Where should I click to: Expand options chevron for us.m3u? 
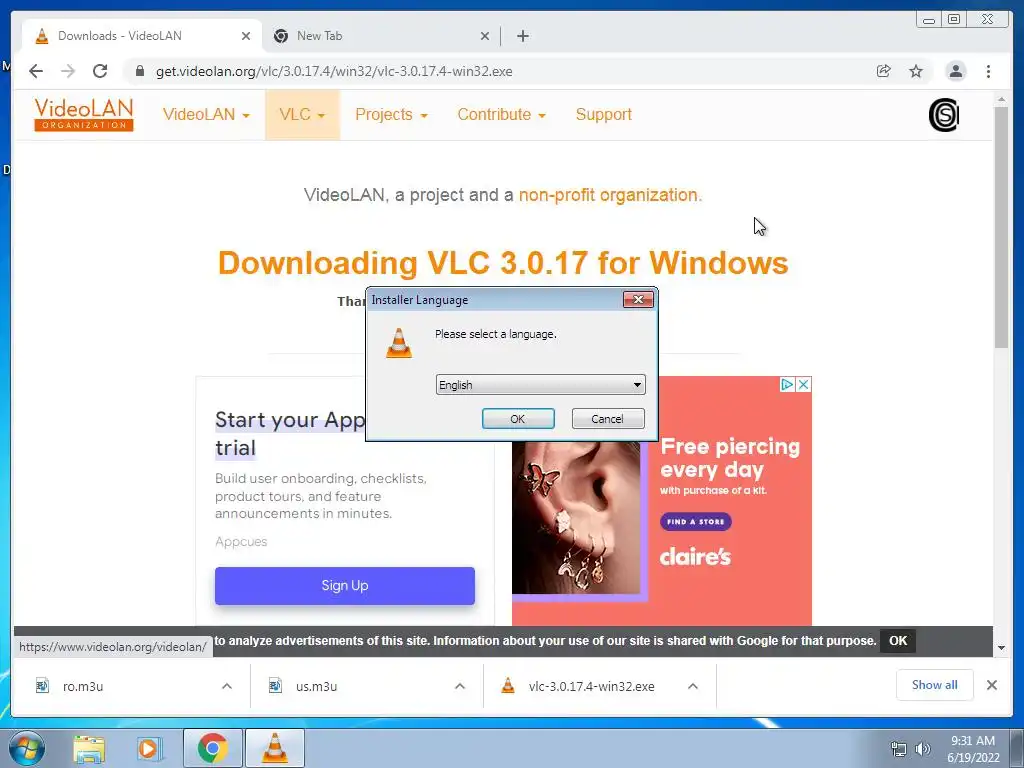(460, 686)
